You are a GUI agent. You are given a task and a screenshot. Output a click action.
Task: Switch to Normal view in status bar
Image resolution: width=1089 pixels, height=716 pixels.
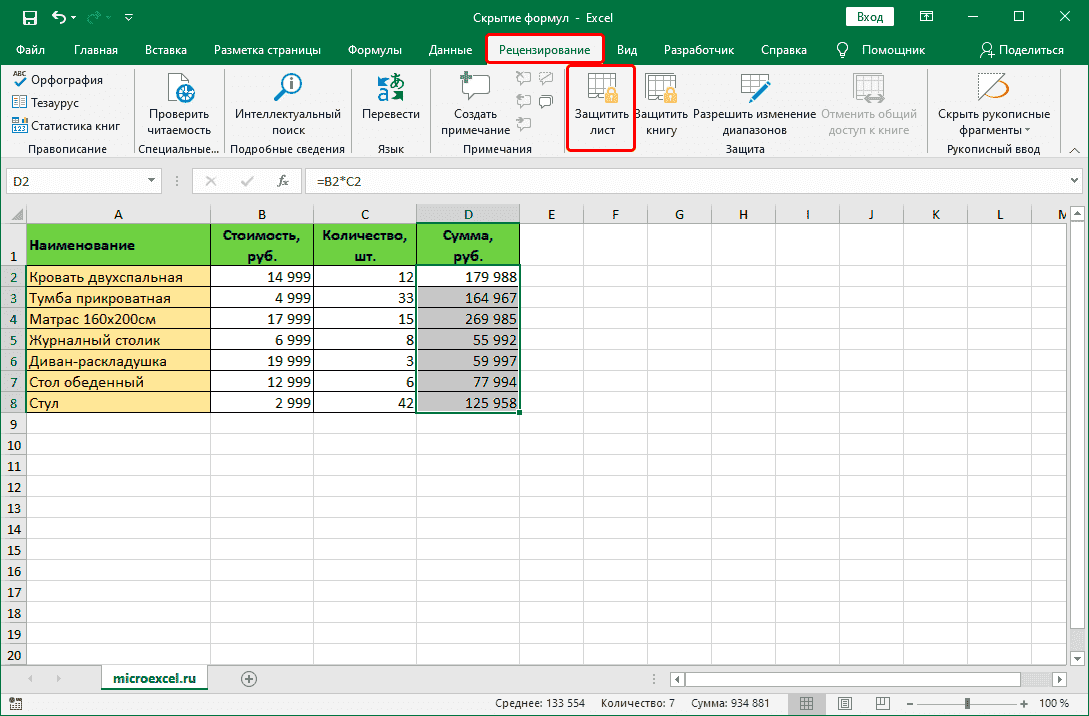pos(807,703)
